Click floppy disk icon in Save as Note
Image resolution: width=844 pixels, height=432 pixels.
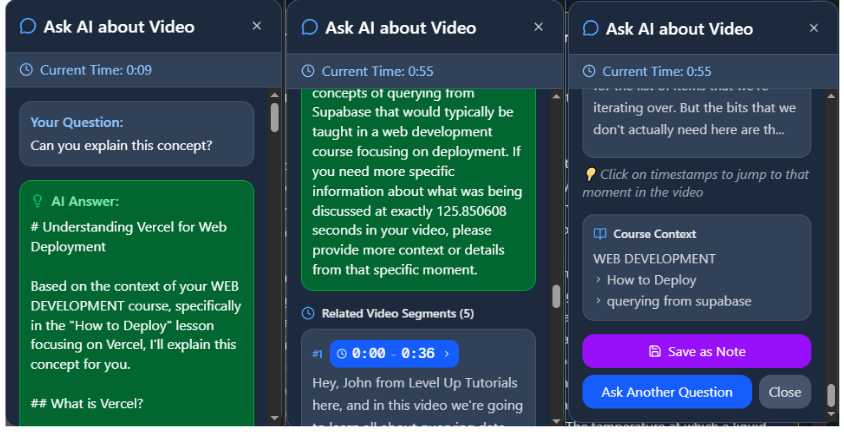[655, 351]
